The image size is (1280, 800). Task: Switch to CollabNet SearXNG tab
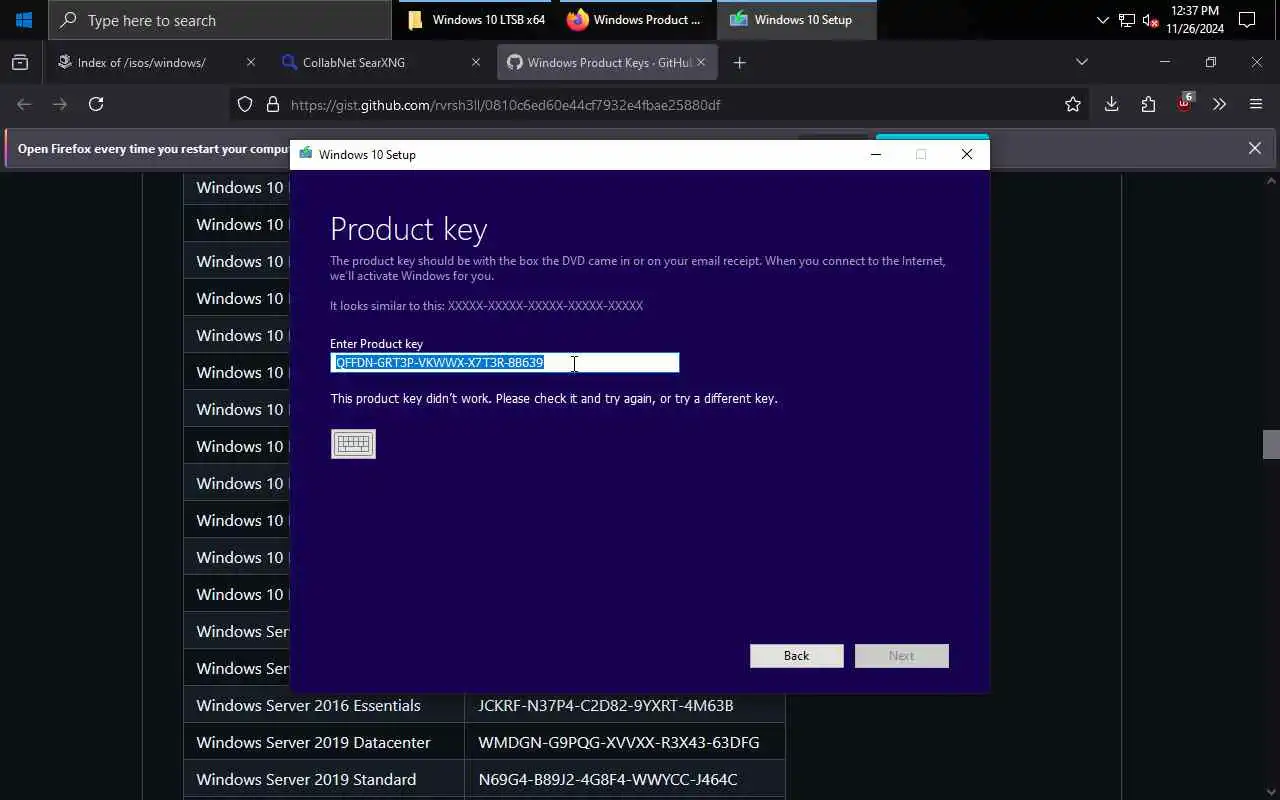click(381, 62)
